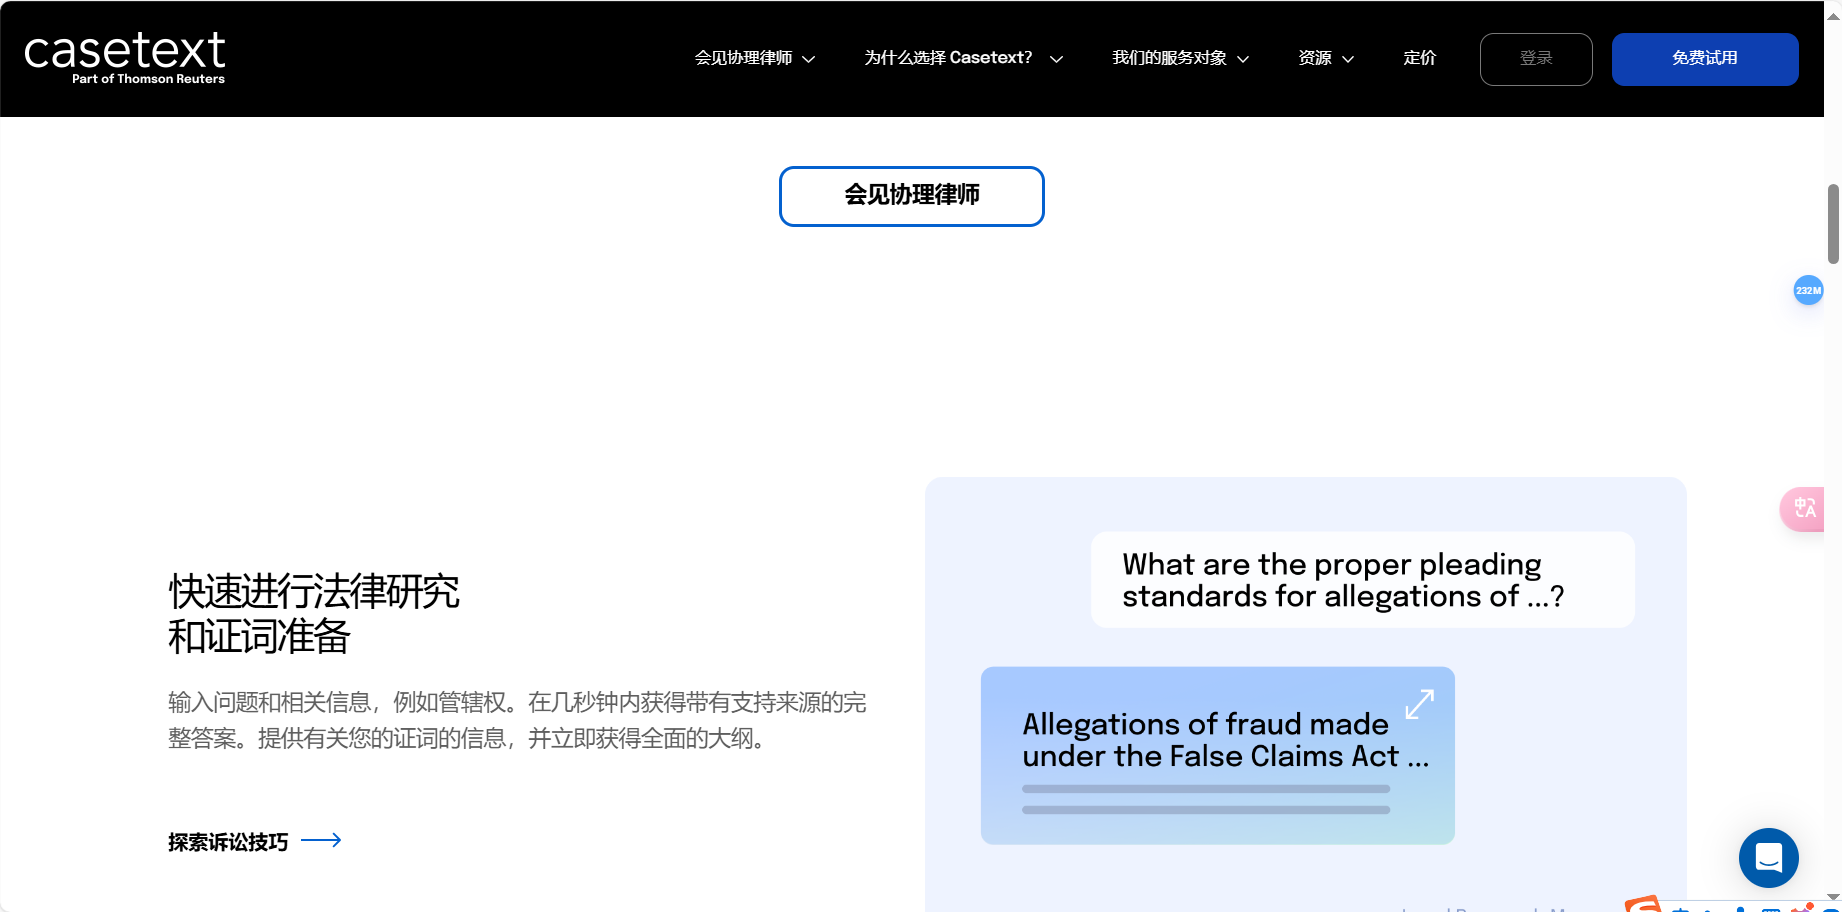
Task: Click the 登录 button
Action: point(1536,59)
